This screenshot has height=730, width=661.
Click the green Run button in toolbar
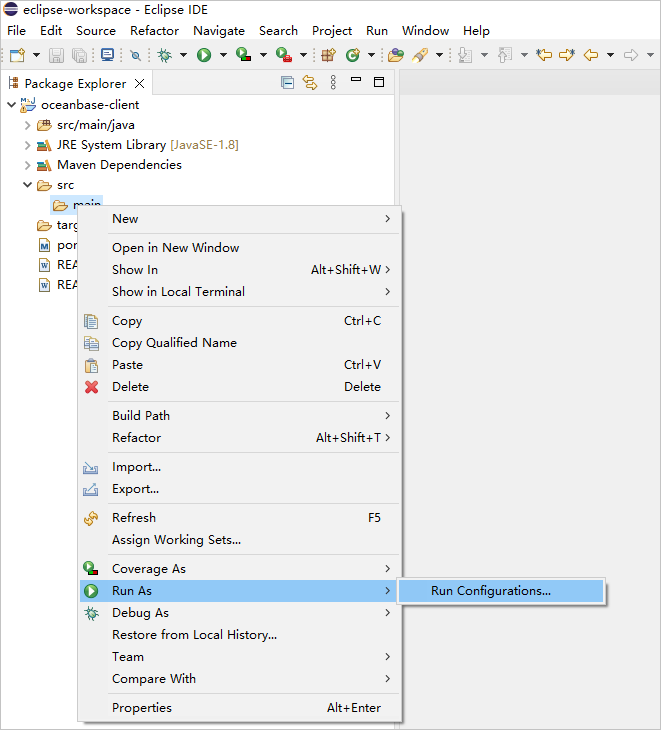point(204,55)
